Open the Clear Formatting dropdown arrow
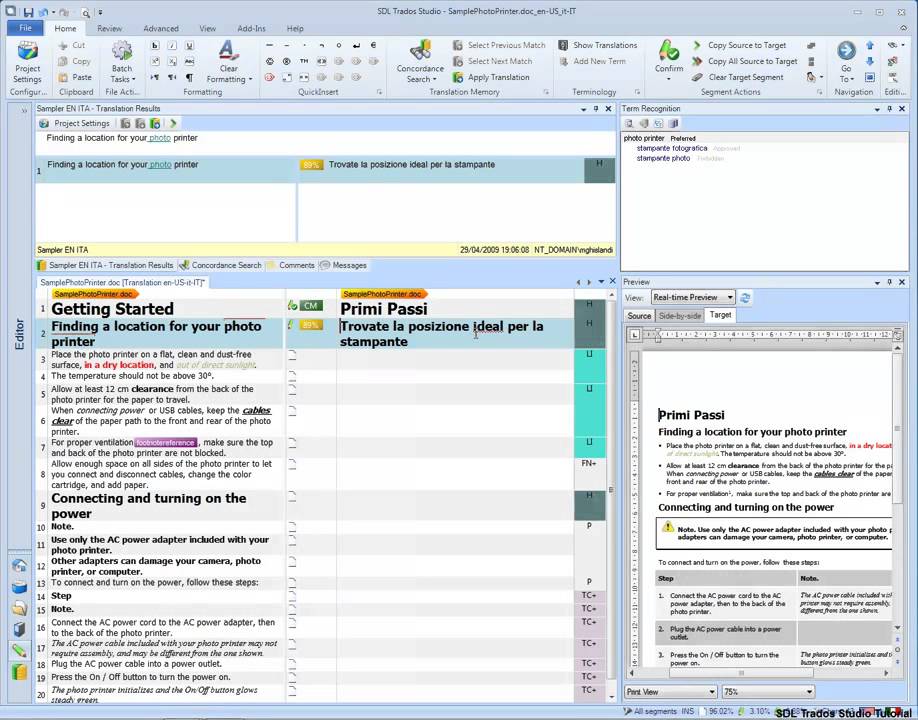 (x=251, y=79)
